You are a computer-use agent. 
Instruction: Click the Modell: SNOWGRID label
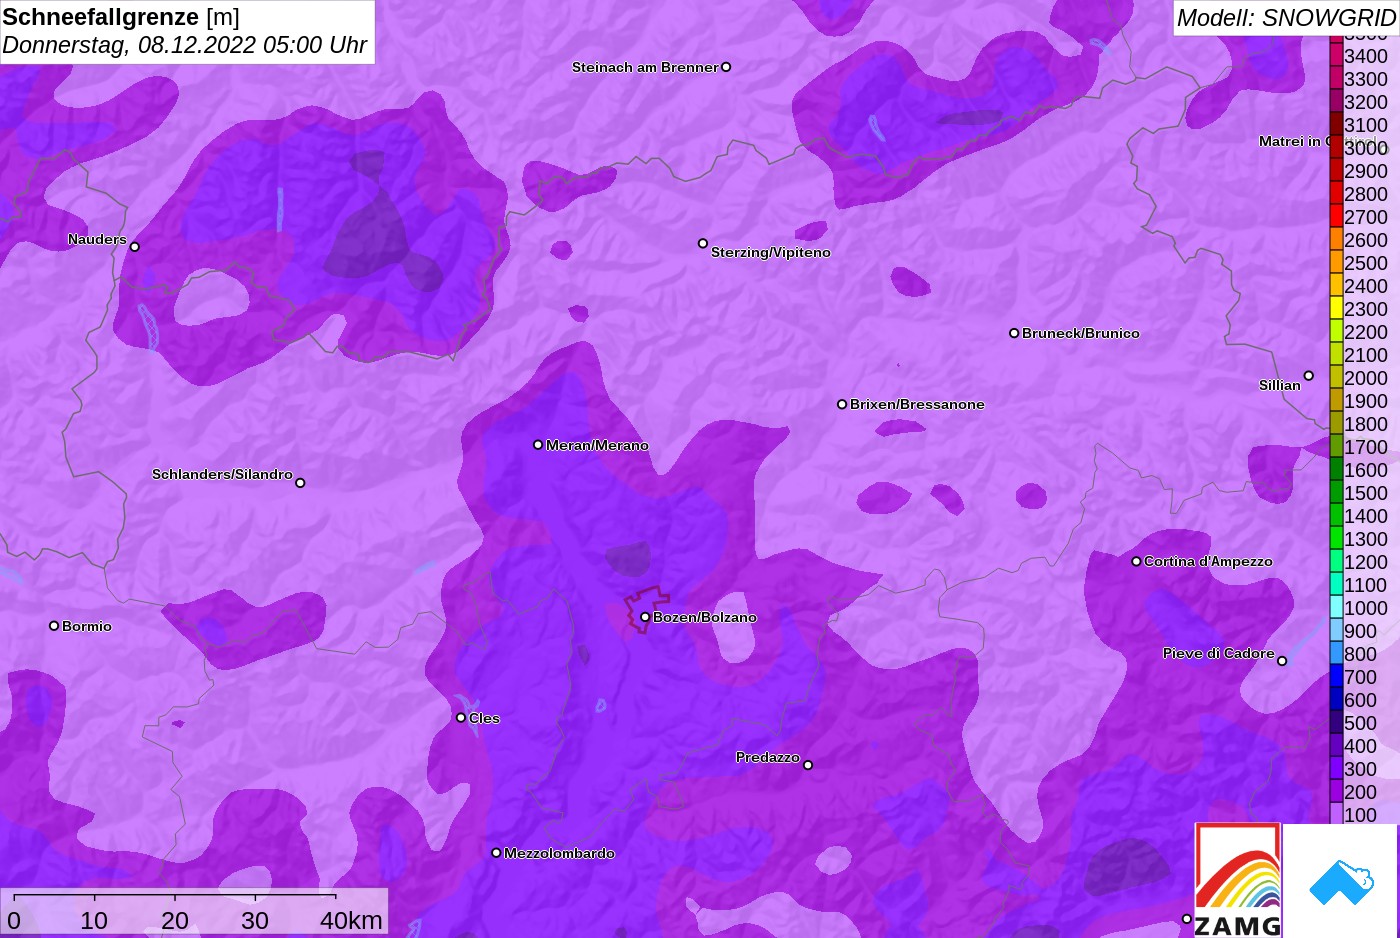coord(1286,18)
